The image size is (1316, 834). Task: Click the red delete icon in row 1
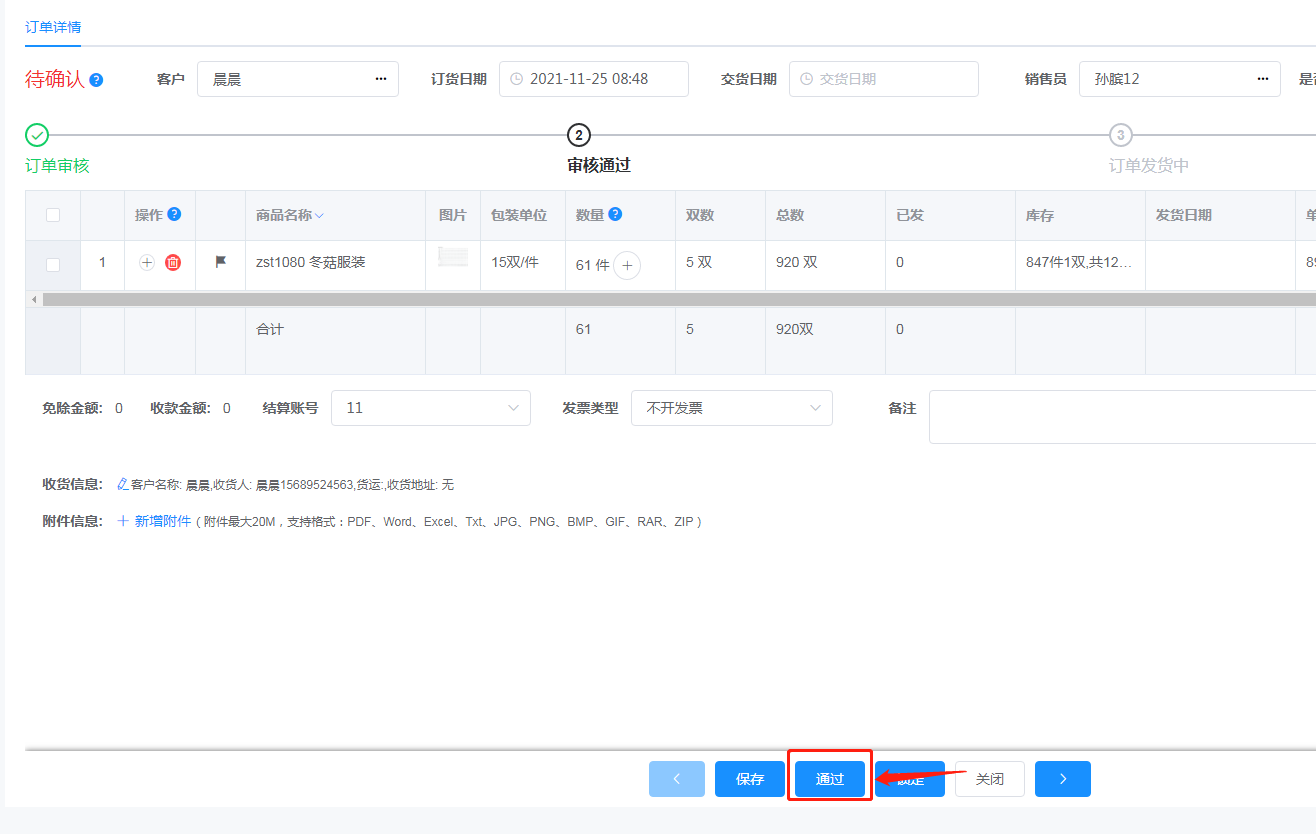coord(173,263)
